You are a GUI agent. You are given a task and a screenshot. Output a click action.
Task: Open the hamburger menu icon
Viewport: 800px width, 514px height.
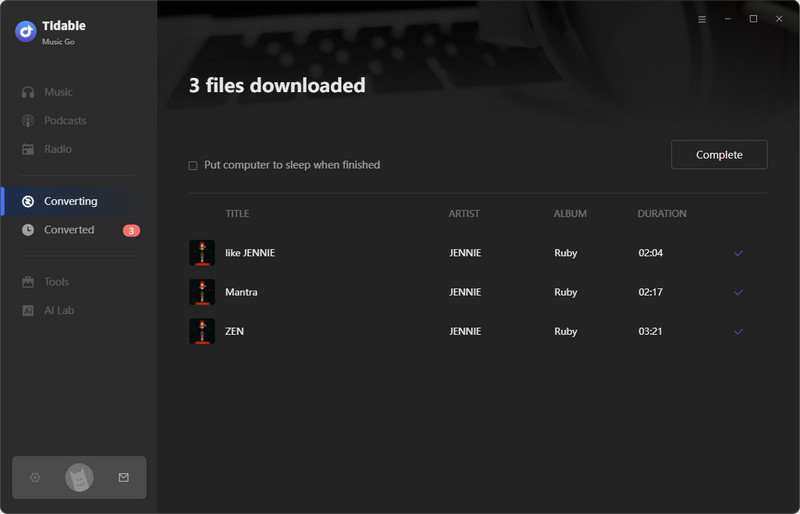(702, 19)
